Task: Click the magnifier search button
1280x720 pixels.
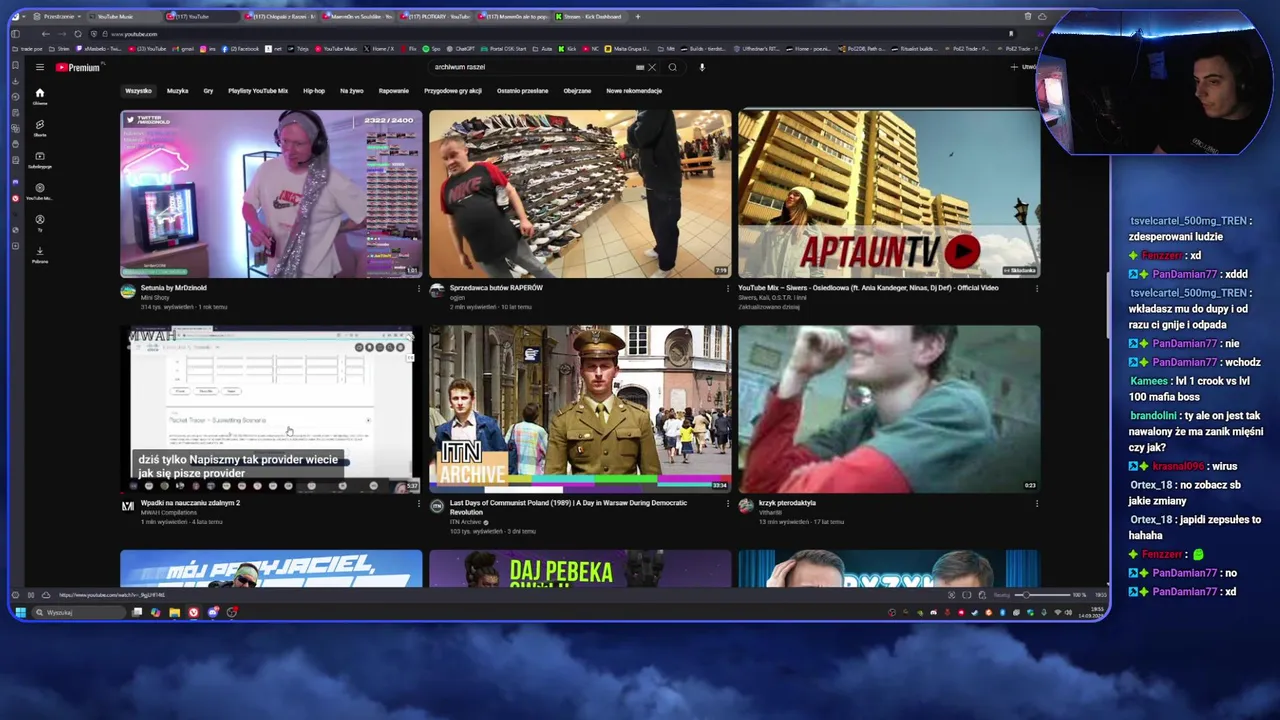Action: (673, 67)
